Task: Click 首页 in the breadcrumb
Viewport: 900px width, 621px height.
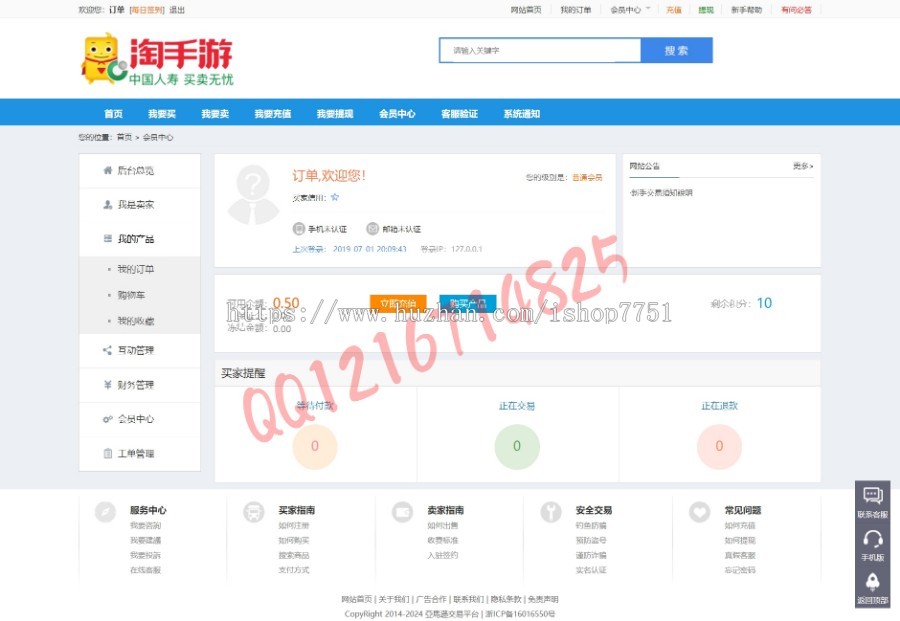Action: [x=125, y=137]
